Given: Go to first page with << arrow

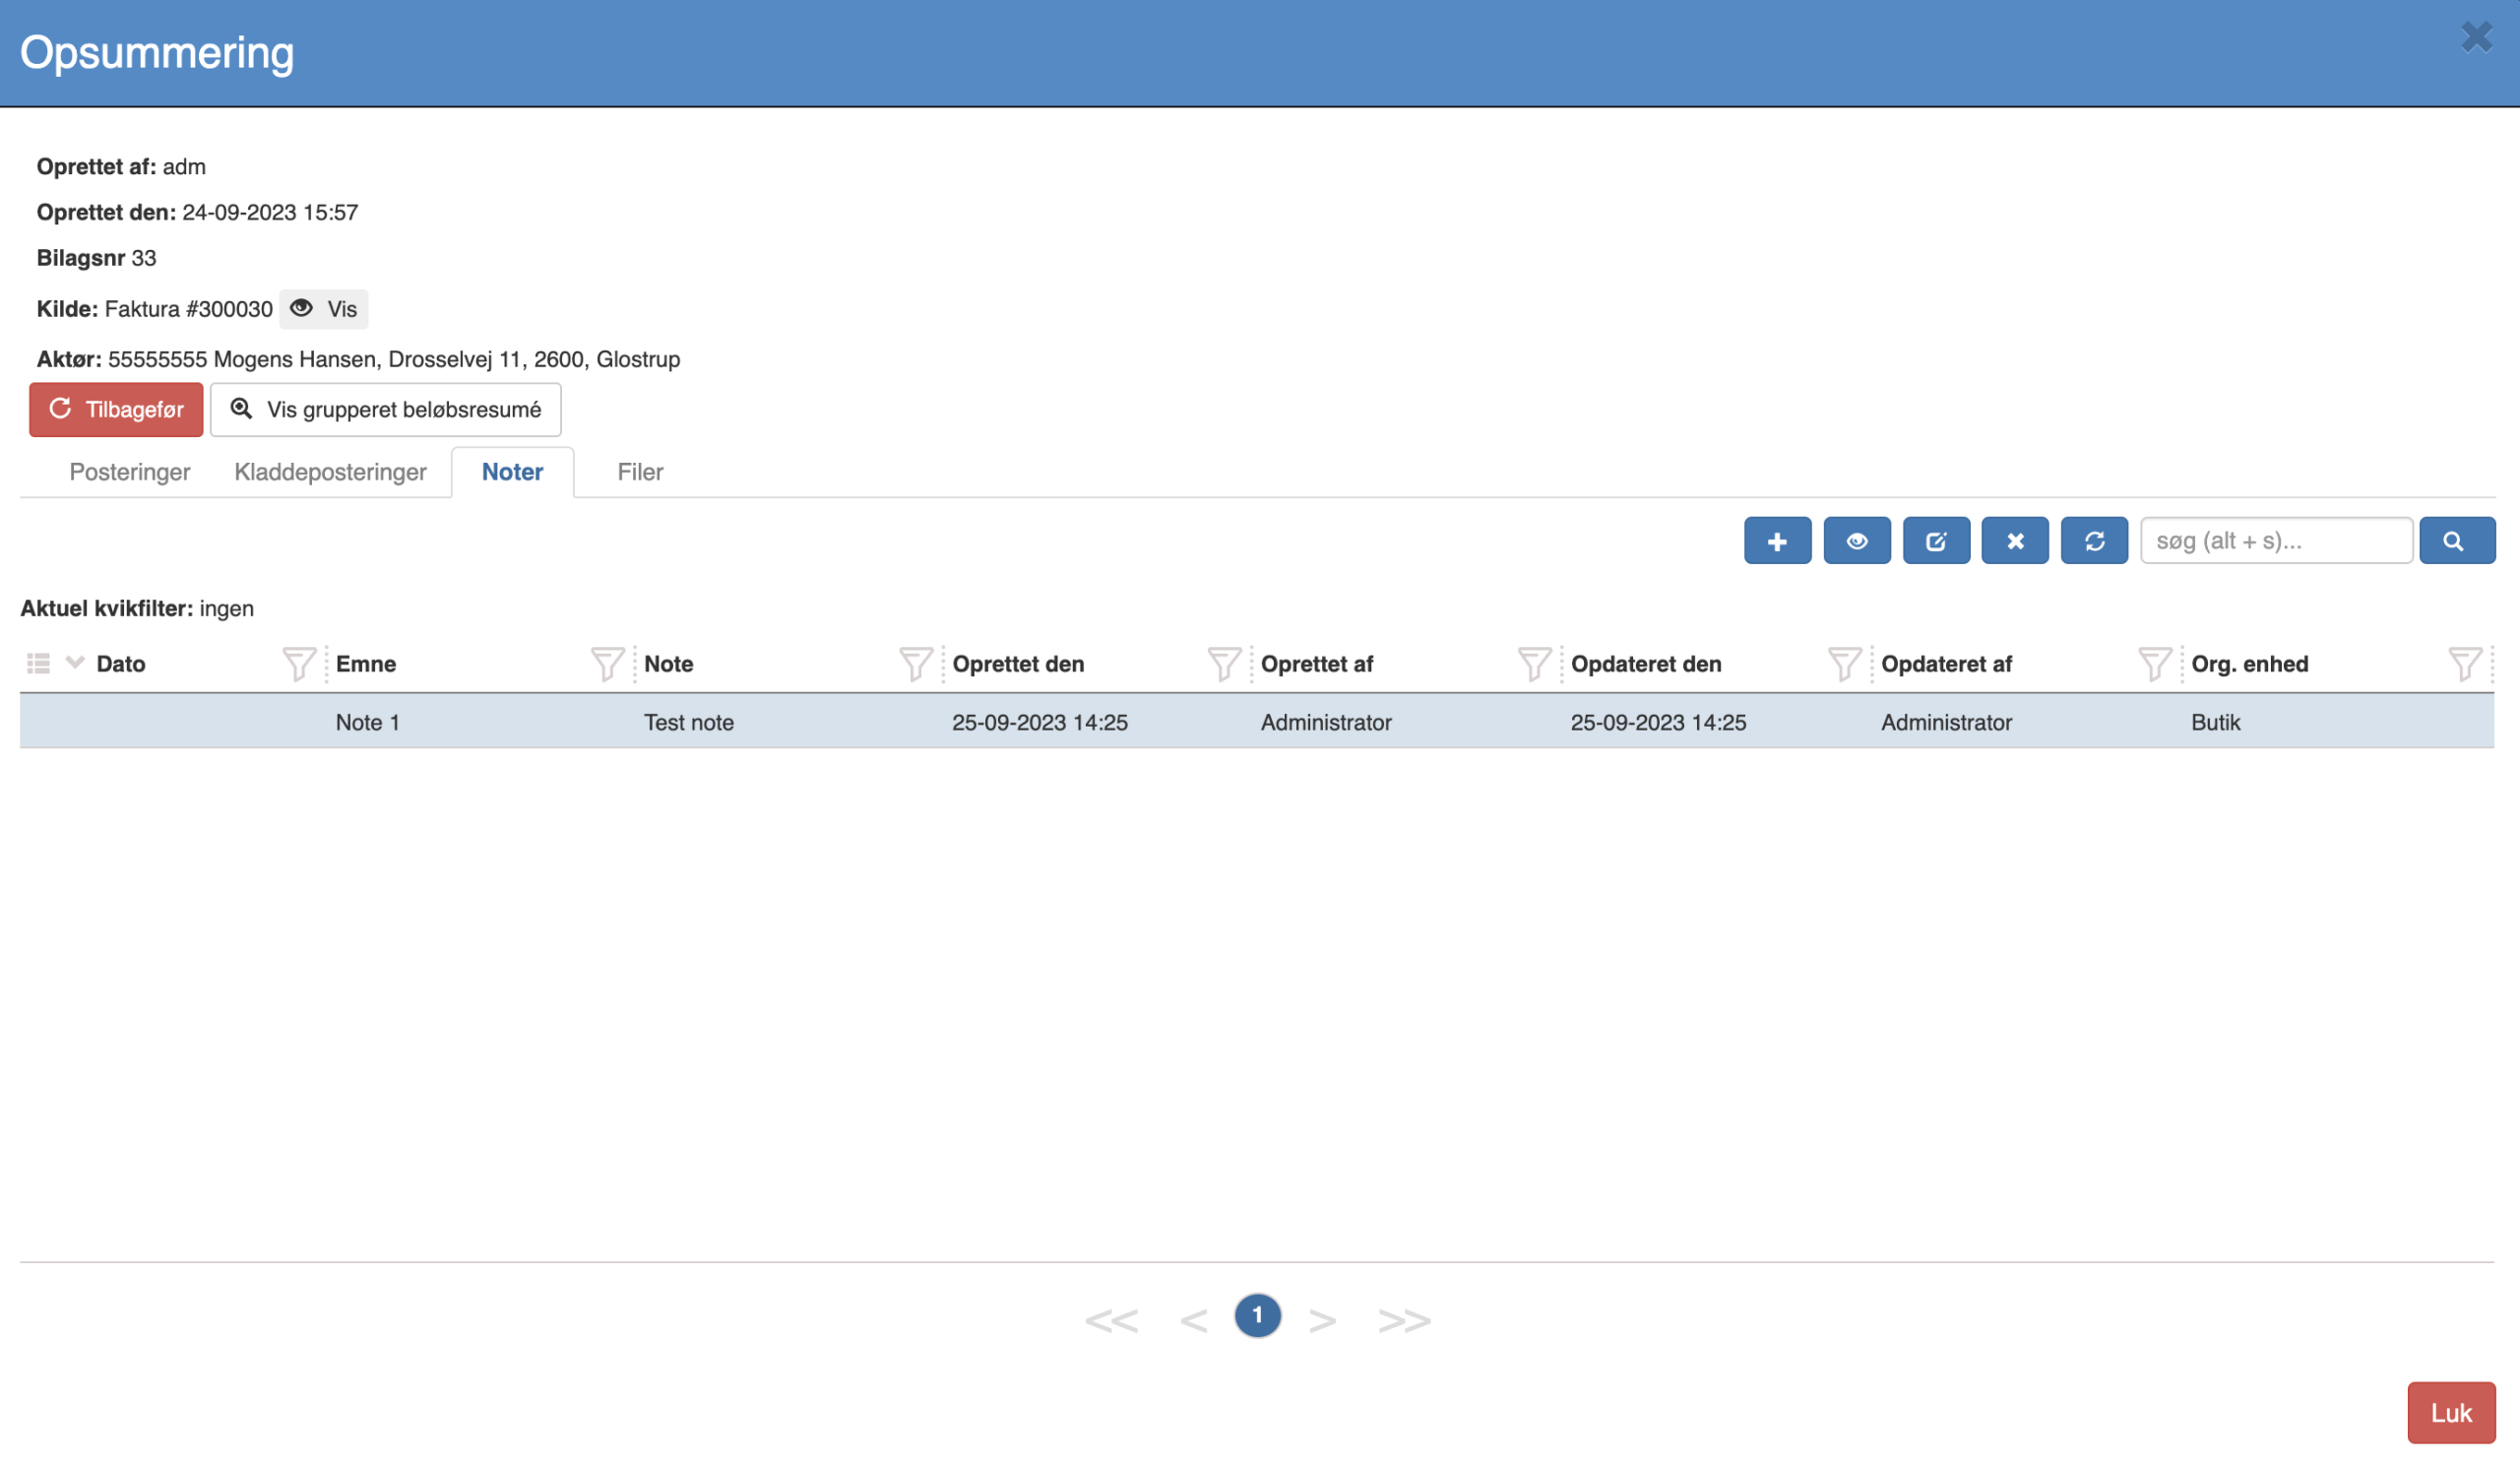Looking at the screenshot, I should (x=1111, y=1320).
